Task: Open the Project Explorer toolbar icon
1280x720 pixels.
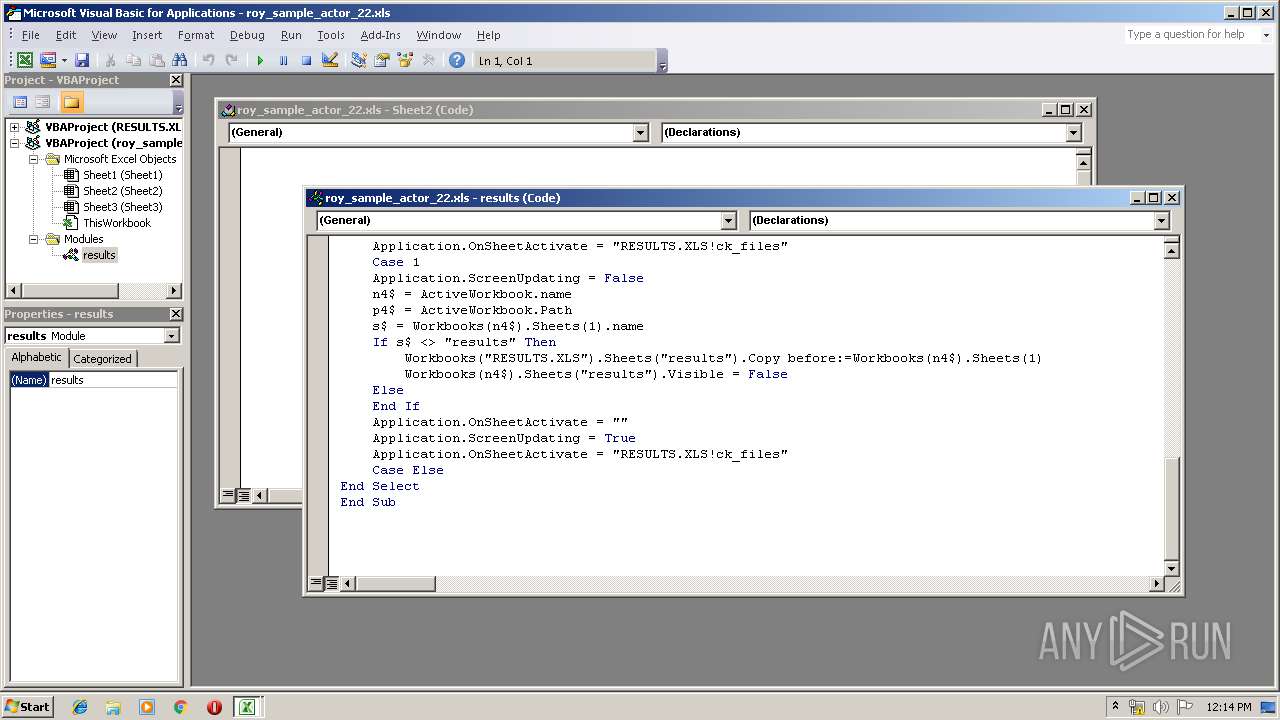Action: click(x=358, y=60)
